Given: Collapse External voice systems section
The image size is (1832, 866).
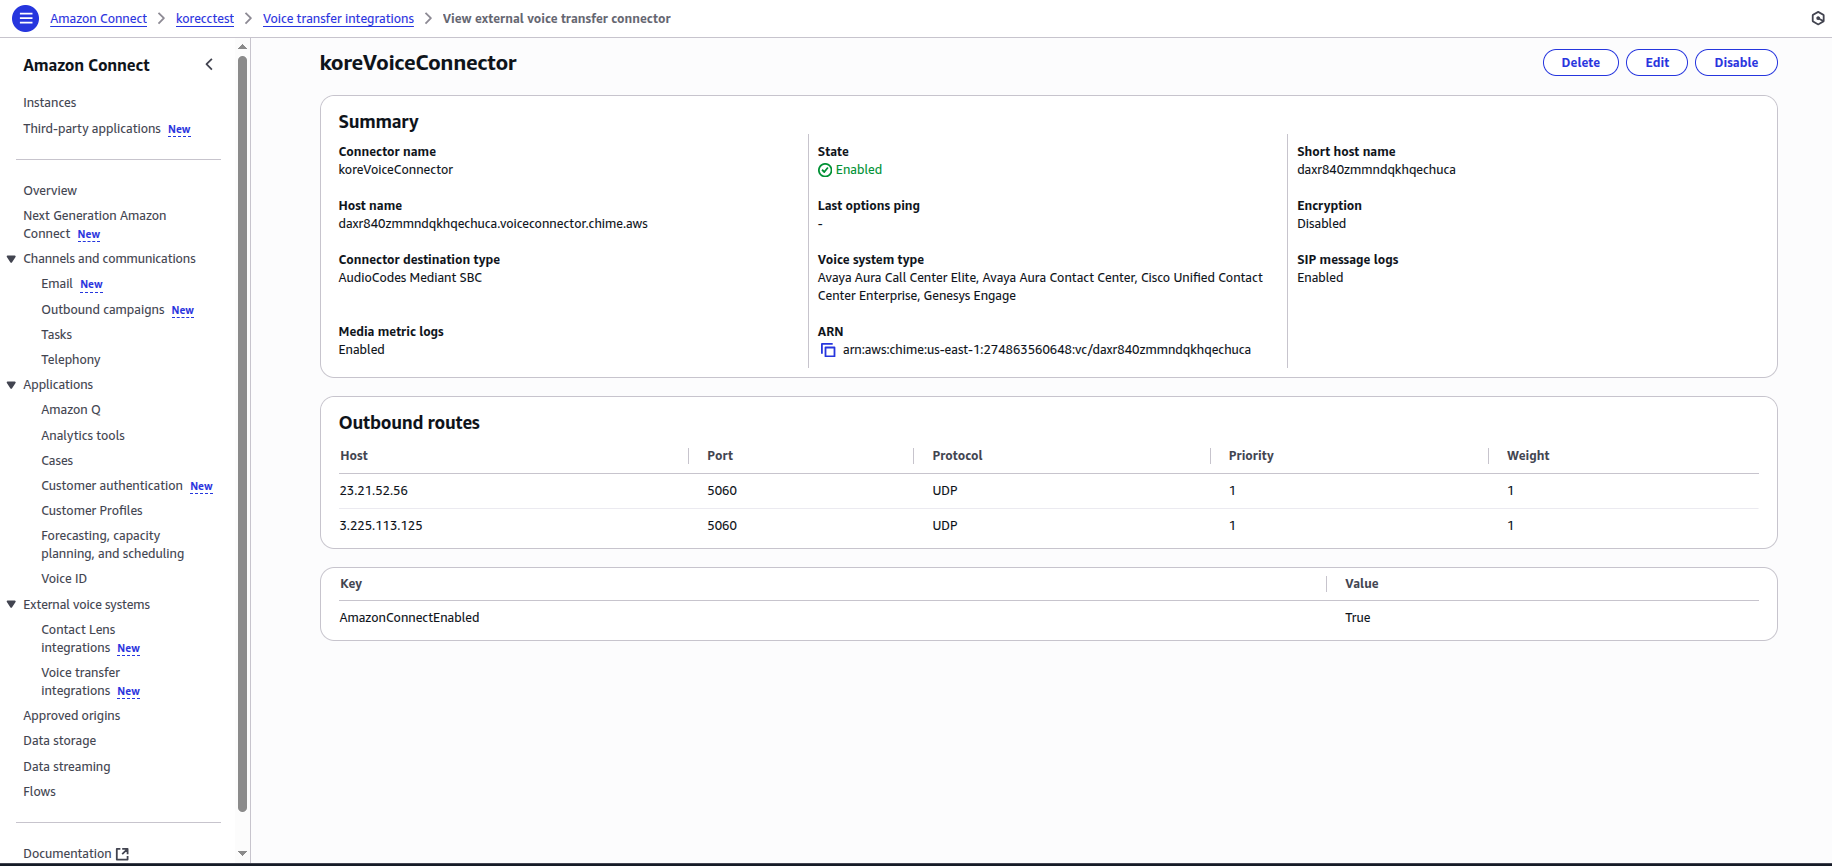Looking at the screenshot, I should coord(12,605).
